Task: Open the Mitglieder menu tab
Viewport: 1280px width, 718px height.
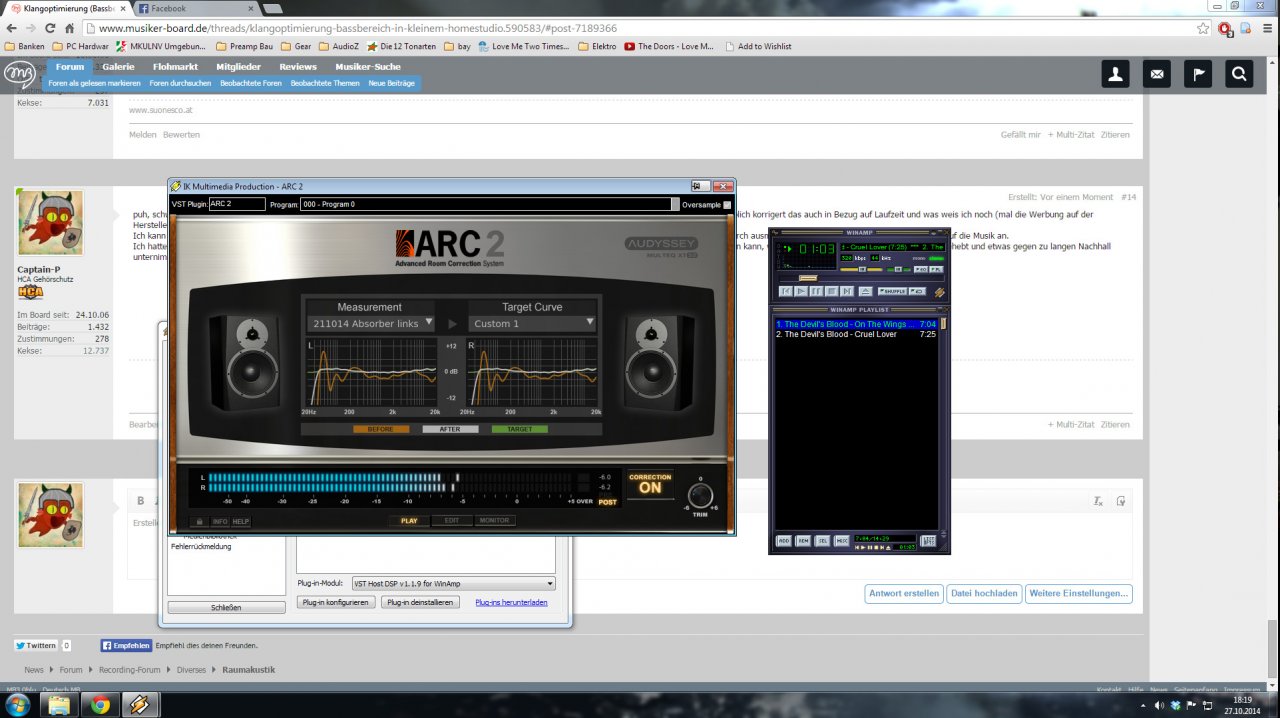Action: coord(239,66)
